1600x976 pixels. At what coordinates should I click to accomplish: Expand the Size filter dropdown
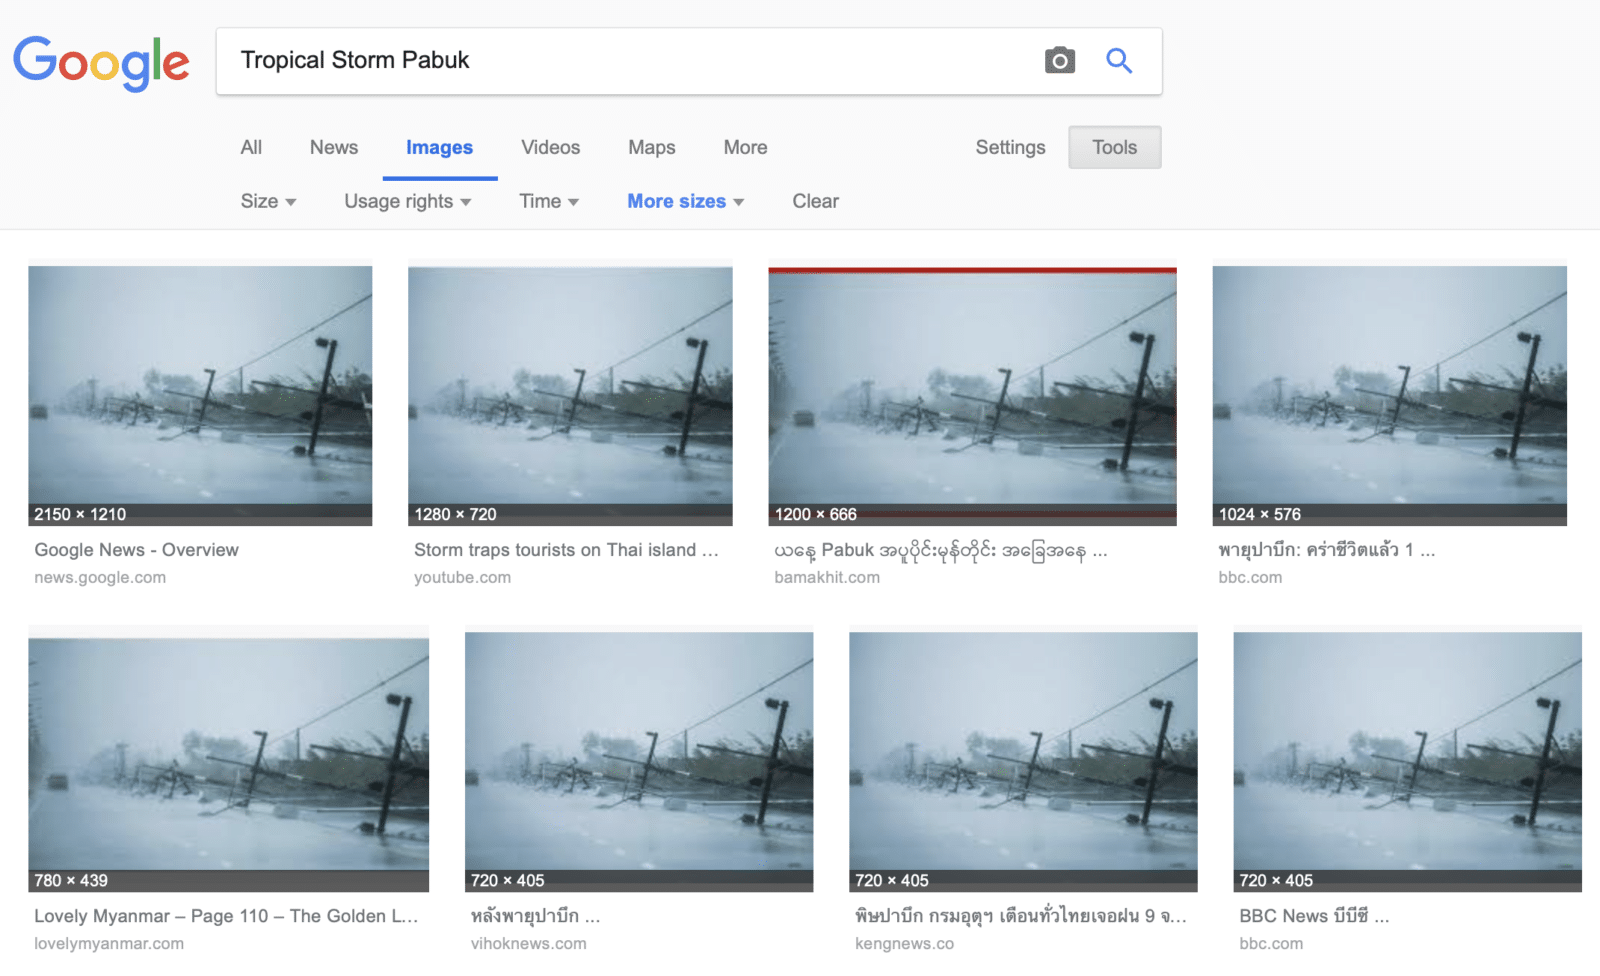[x=268, y=201]
